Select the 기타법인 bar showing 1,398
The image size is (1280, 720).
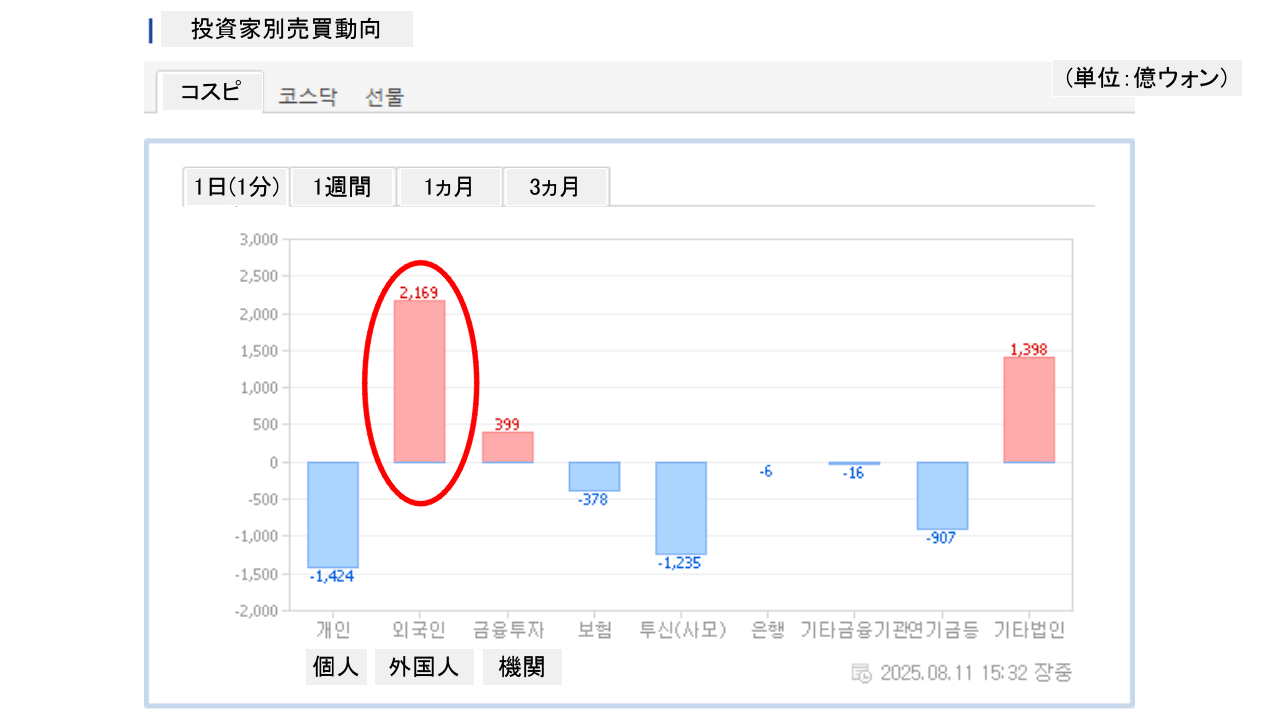[x=1029, y=410]
